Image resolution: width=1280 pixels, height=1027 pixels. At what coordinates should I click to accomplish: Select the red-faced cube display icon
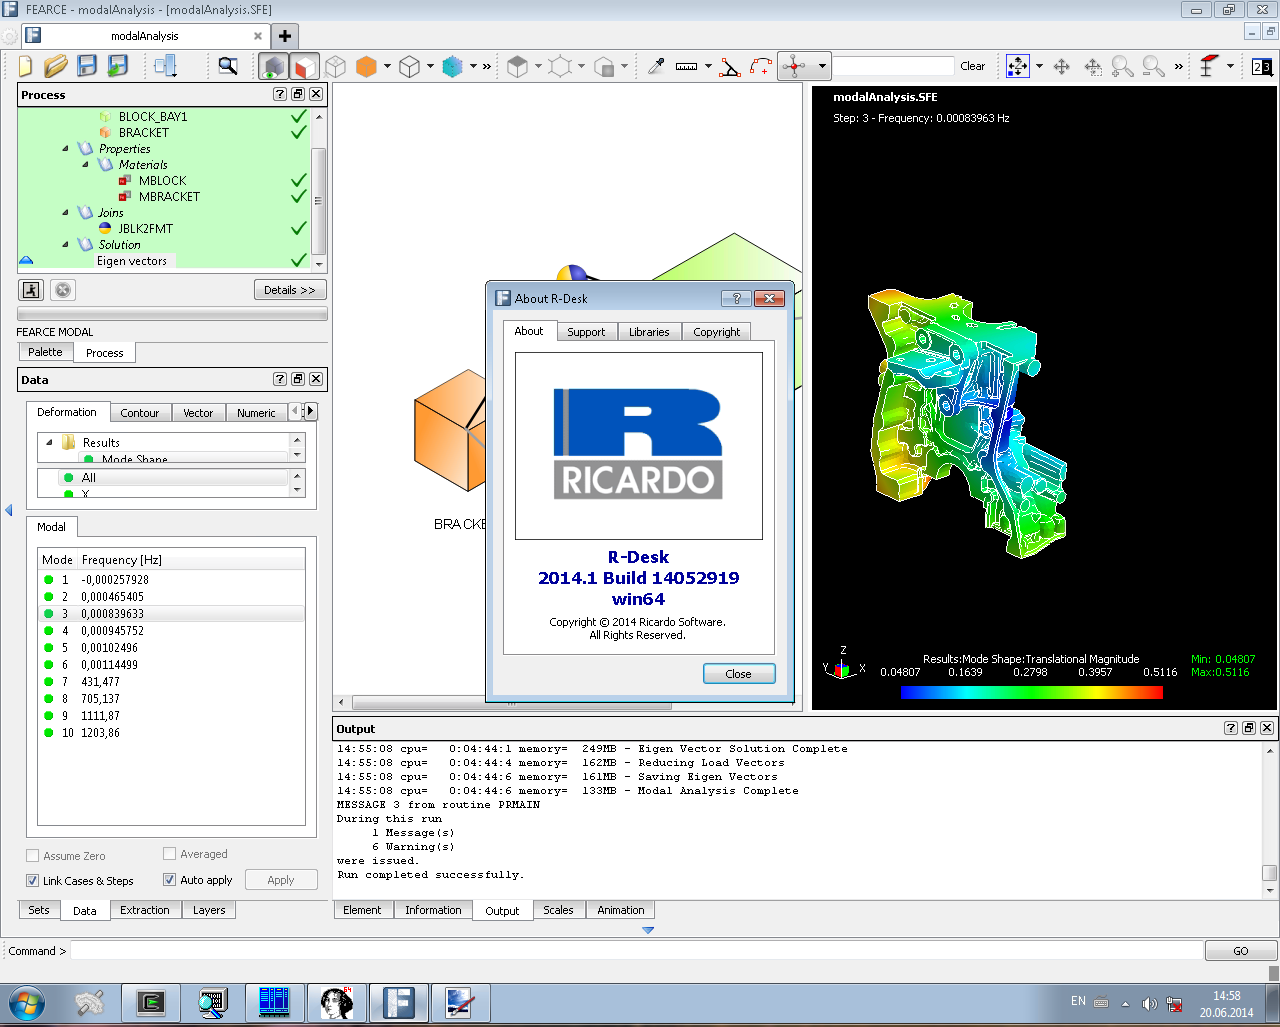coord(305,66)
